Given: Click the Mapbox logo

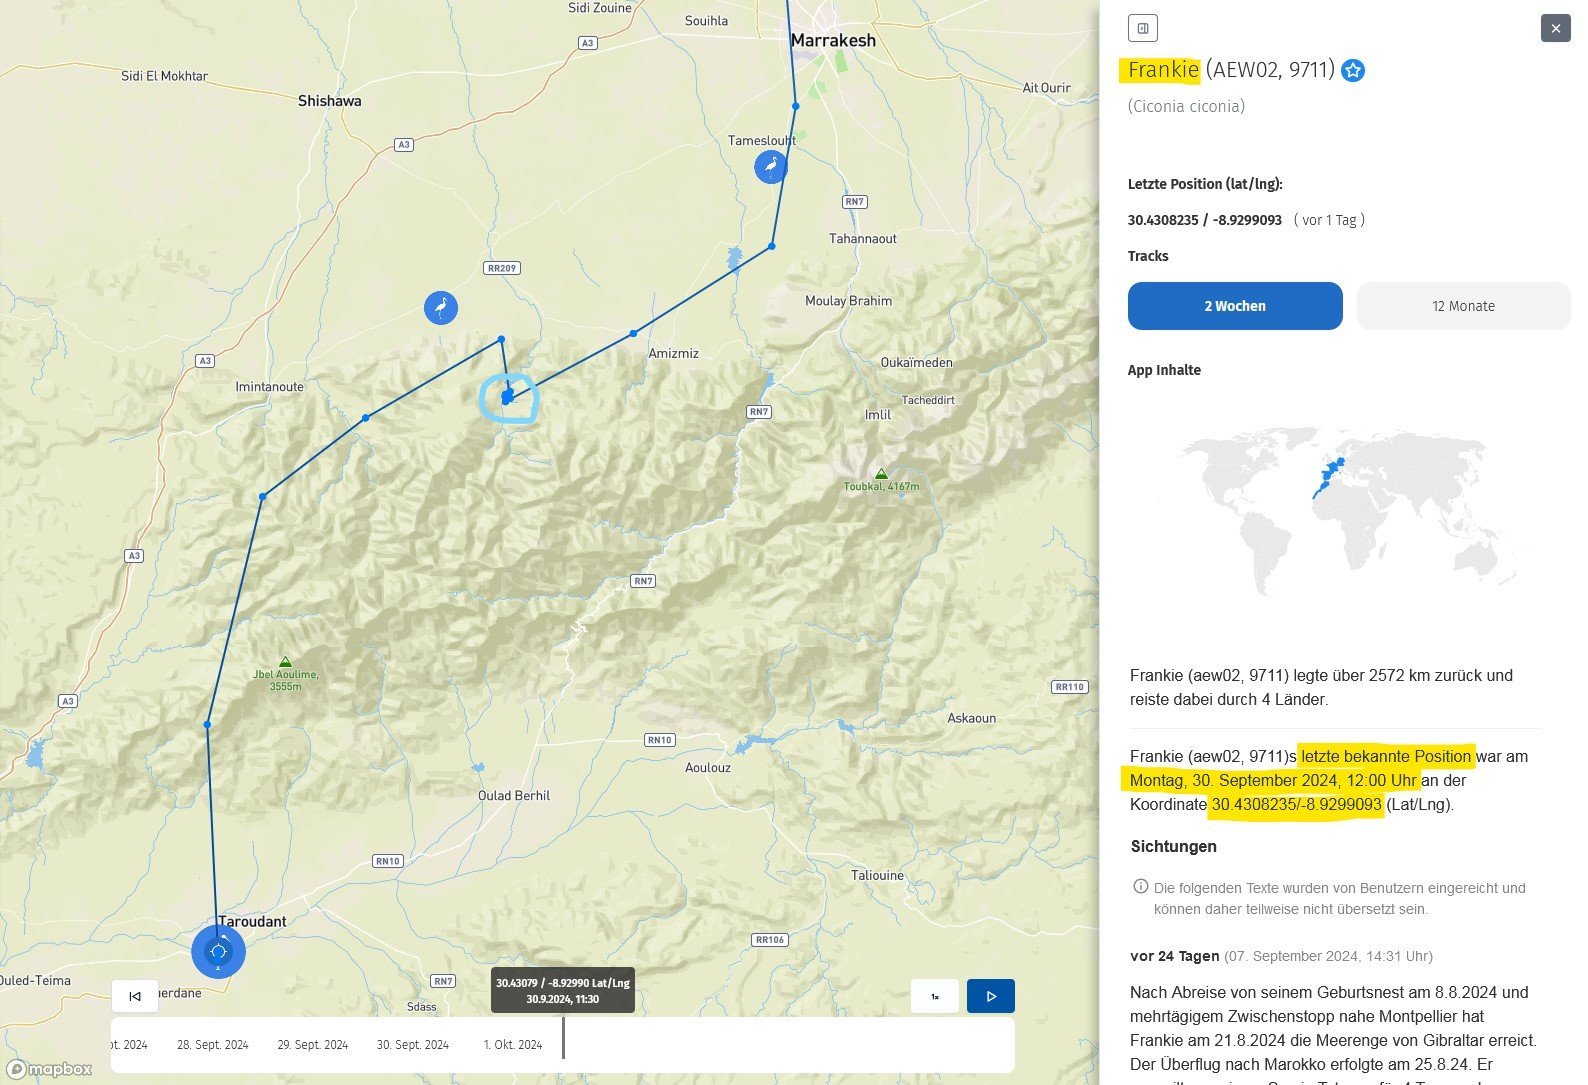Looking at the screenshot, I should click(50, 1069).
